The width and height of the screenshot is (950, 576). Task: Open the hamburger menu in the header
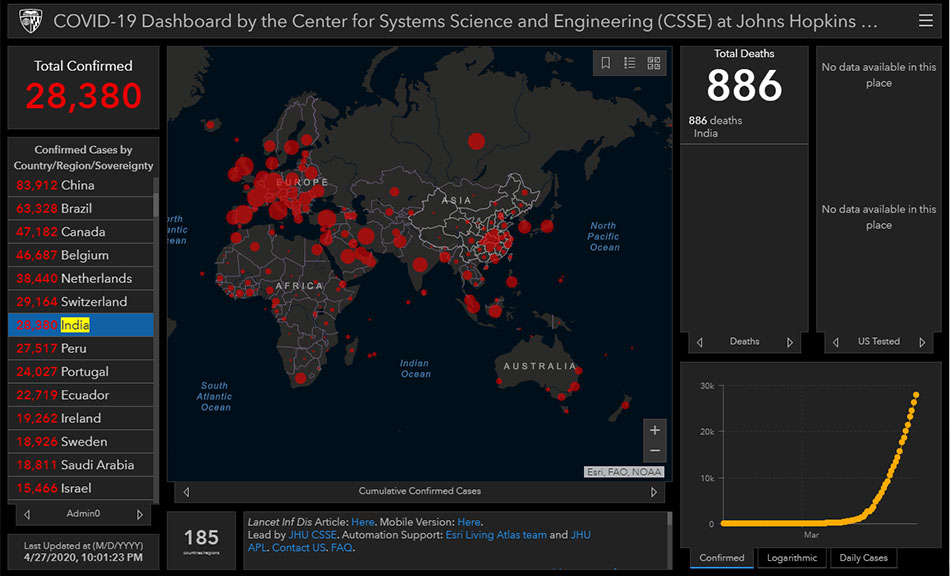click(925, 21)
